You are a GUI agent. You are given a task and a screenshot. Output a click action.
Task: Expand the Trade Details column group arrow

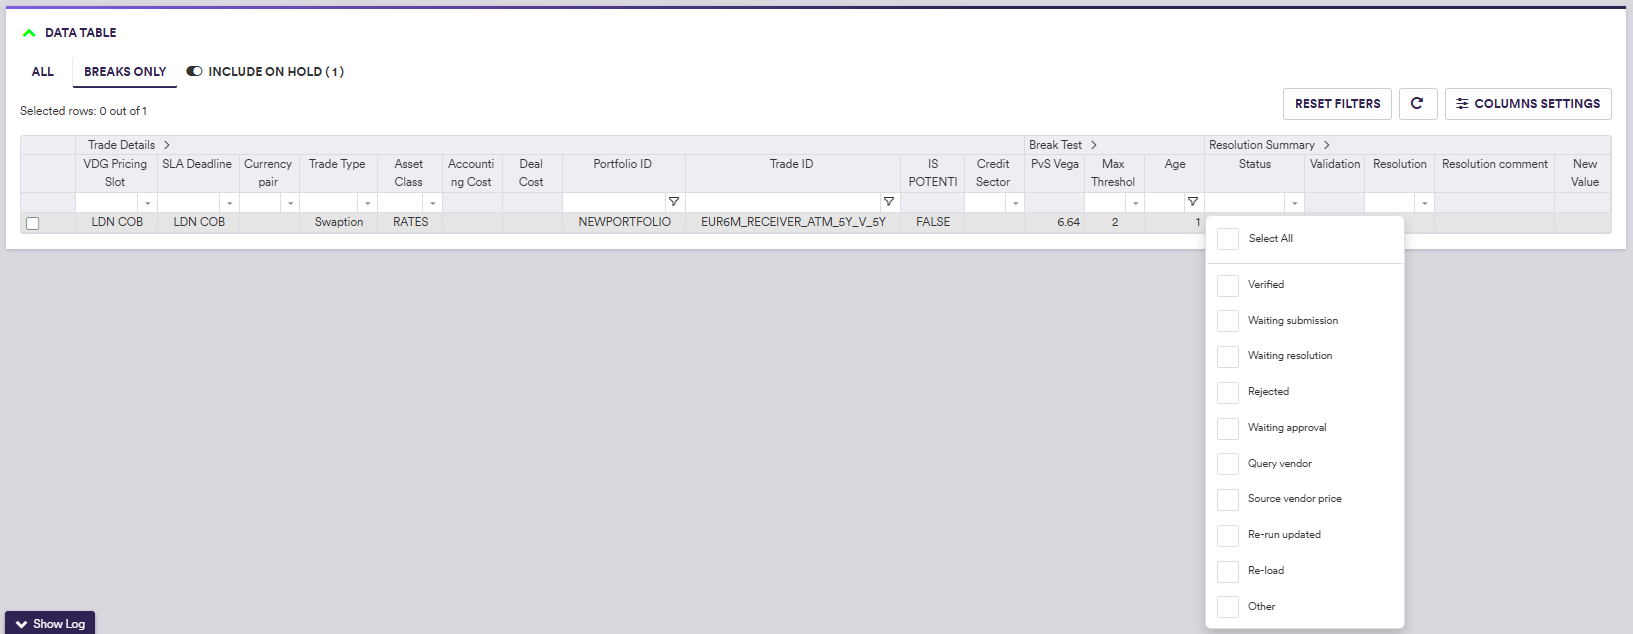coord(167,145)
